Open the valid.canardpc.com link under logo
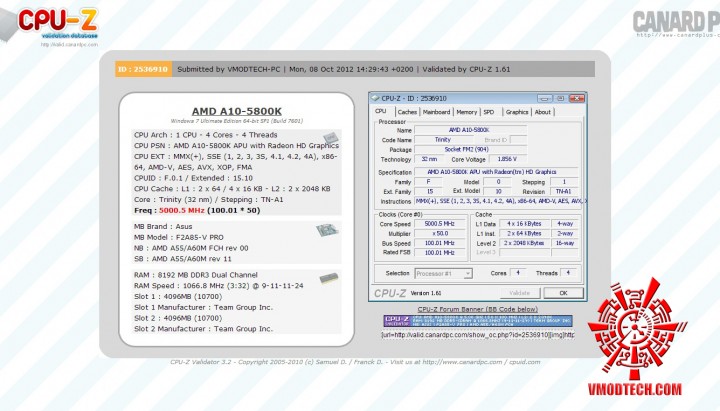Viewport: 720px width, 411px height. pos(69,45)
